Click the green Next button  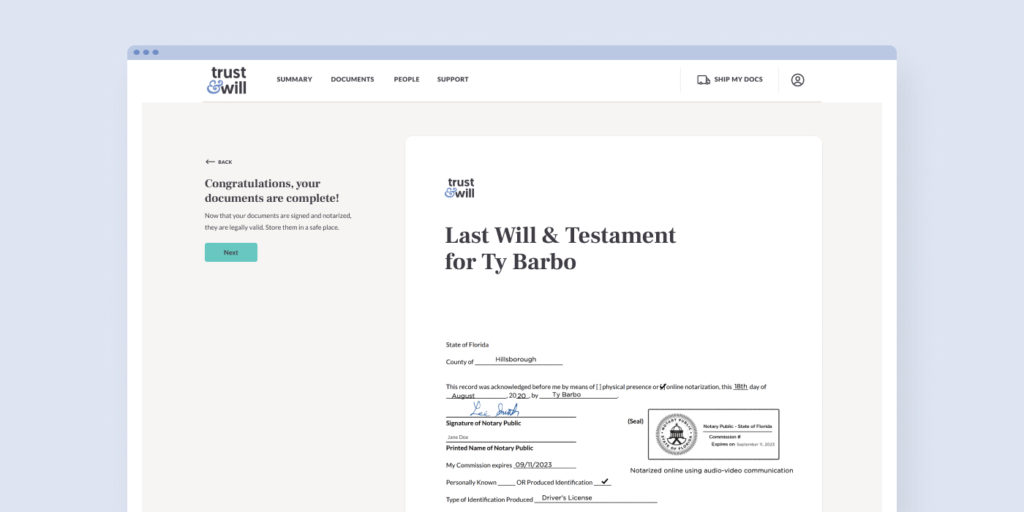231,252
